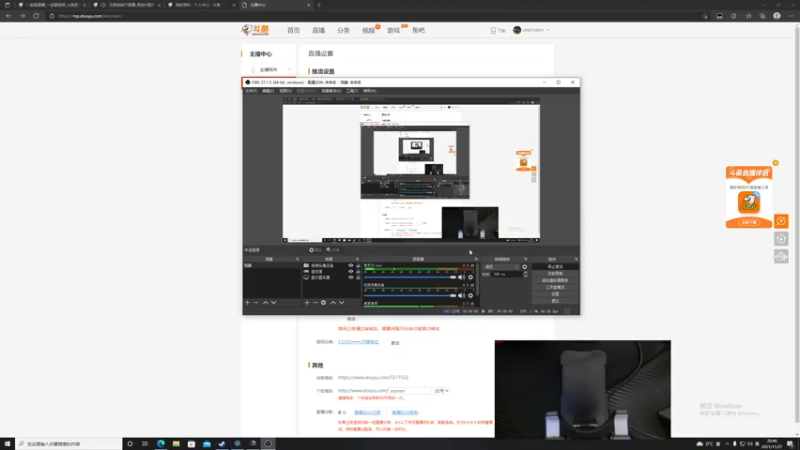Mute the first audio mixer channel speaker
800x450 pixels.
[461, 277]
